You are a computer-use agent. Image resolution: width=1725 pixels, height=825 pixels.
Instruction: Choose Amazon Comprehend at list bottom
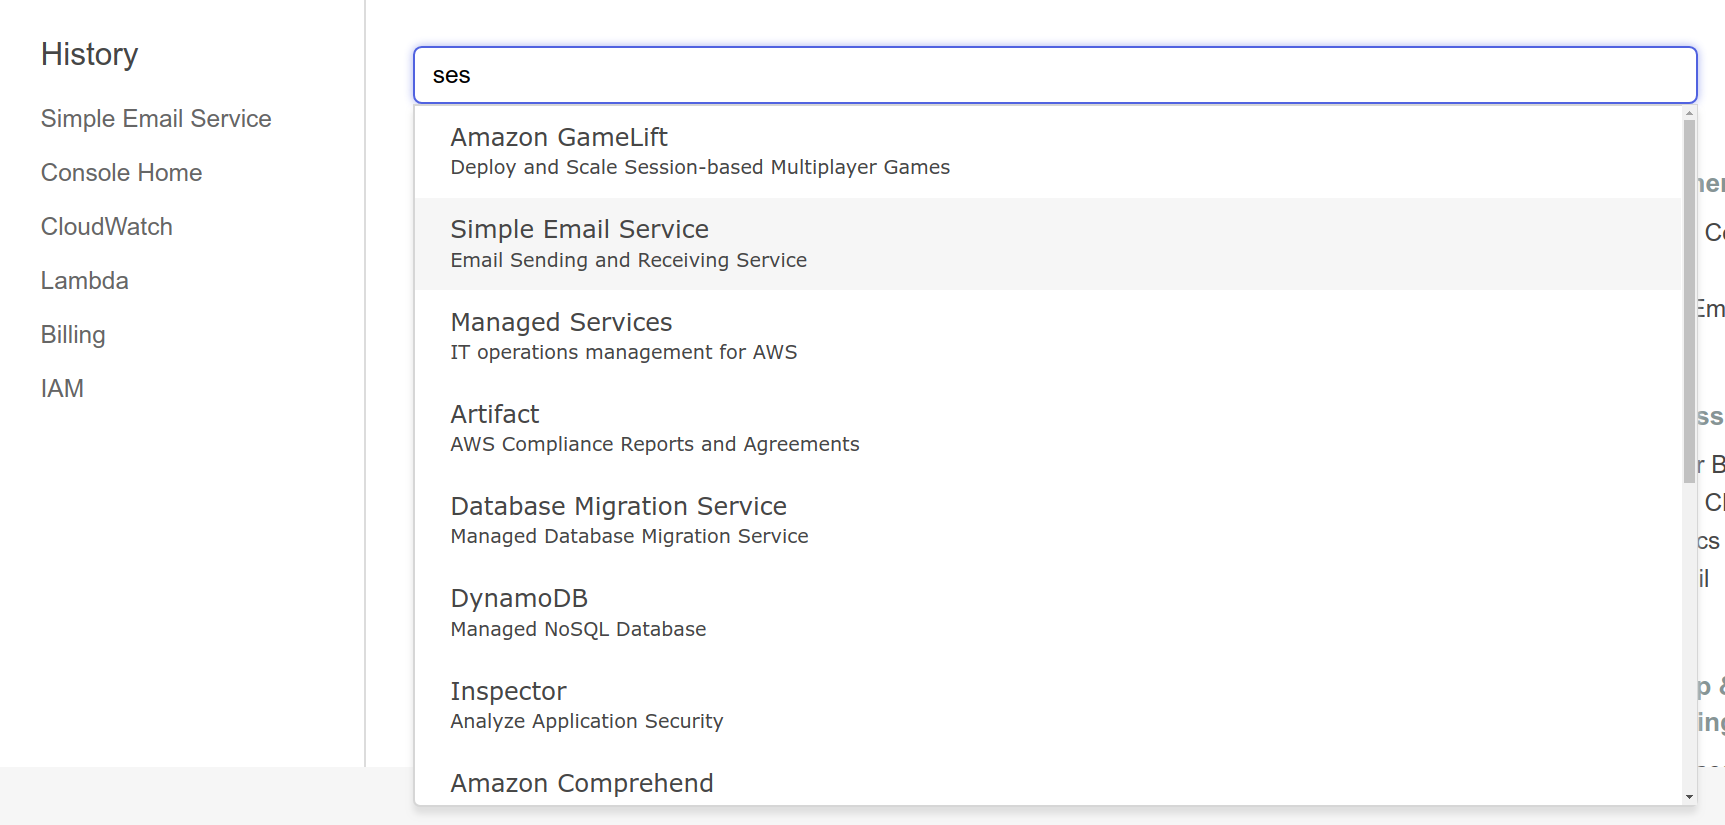(581, 783)
